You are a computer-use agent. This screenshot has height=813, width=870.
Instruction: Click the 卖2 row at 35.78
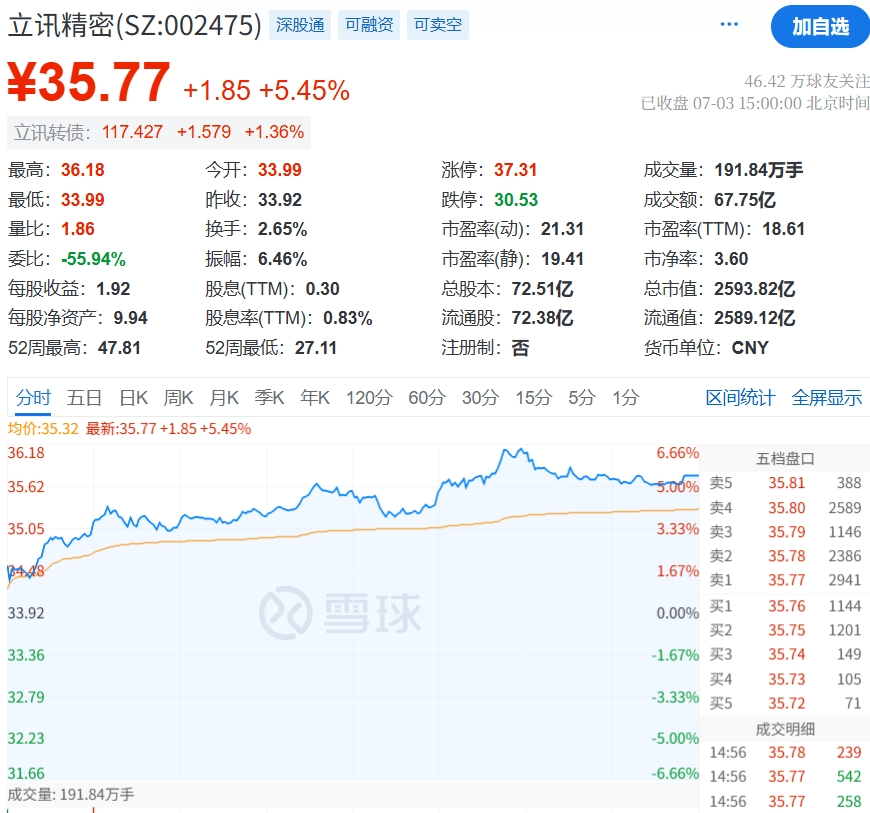pos(785,556)
